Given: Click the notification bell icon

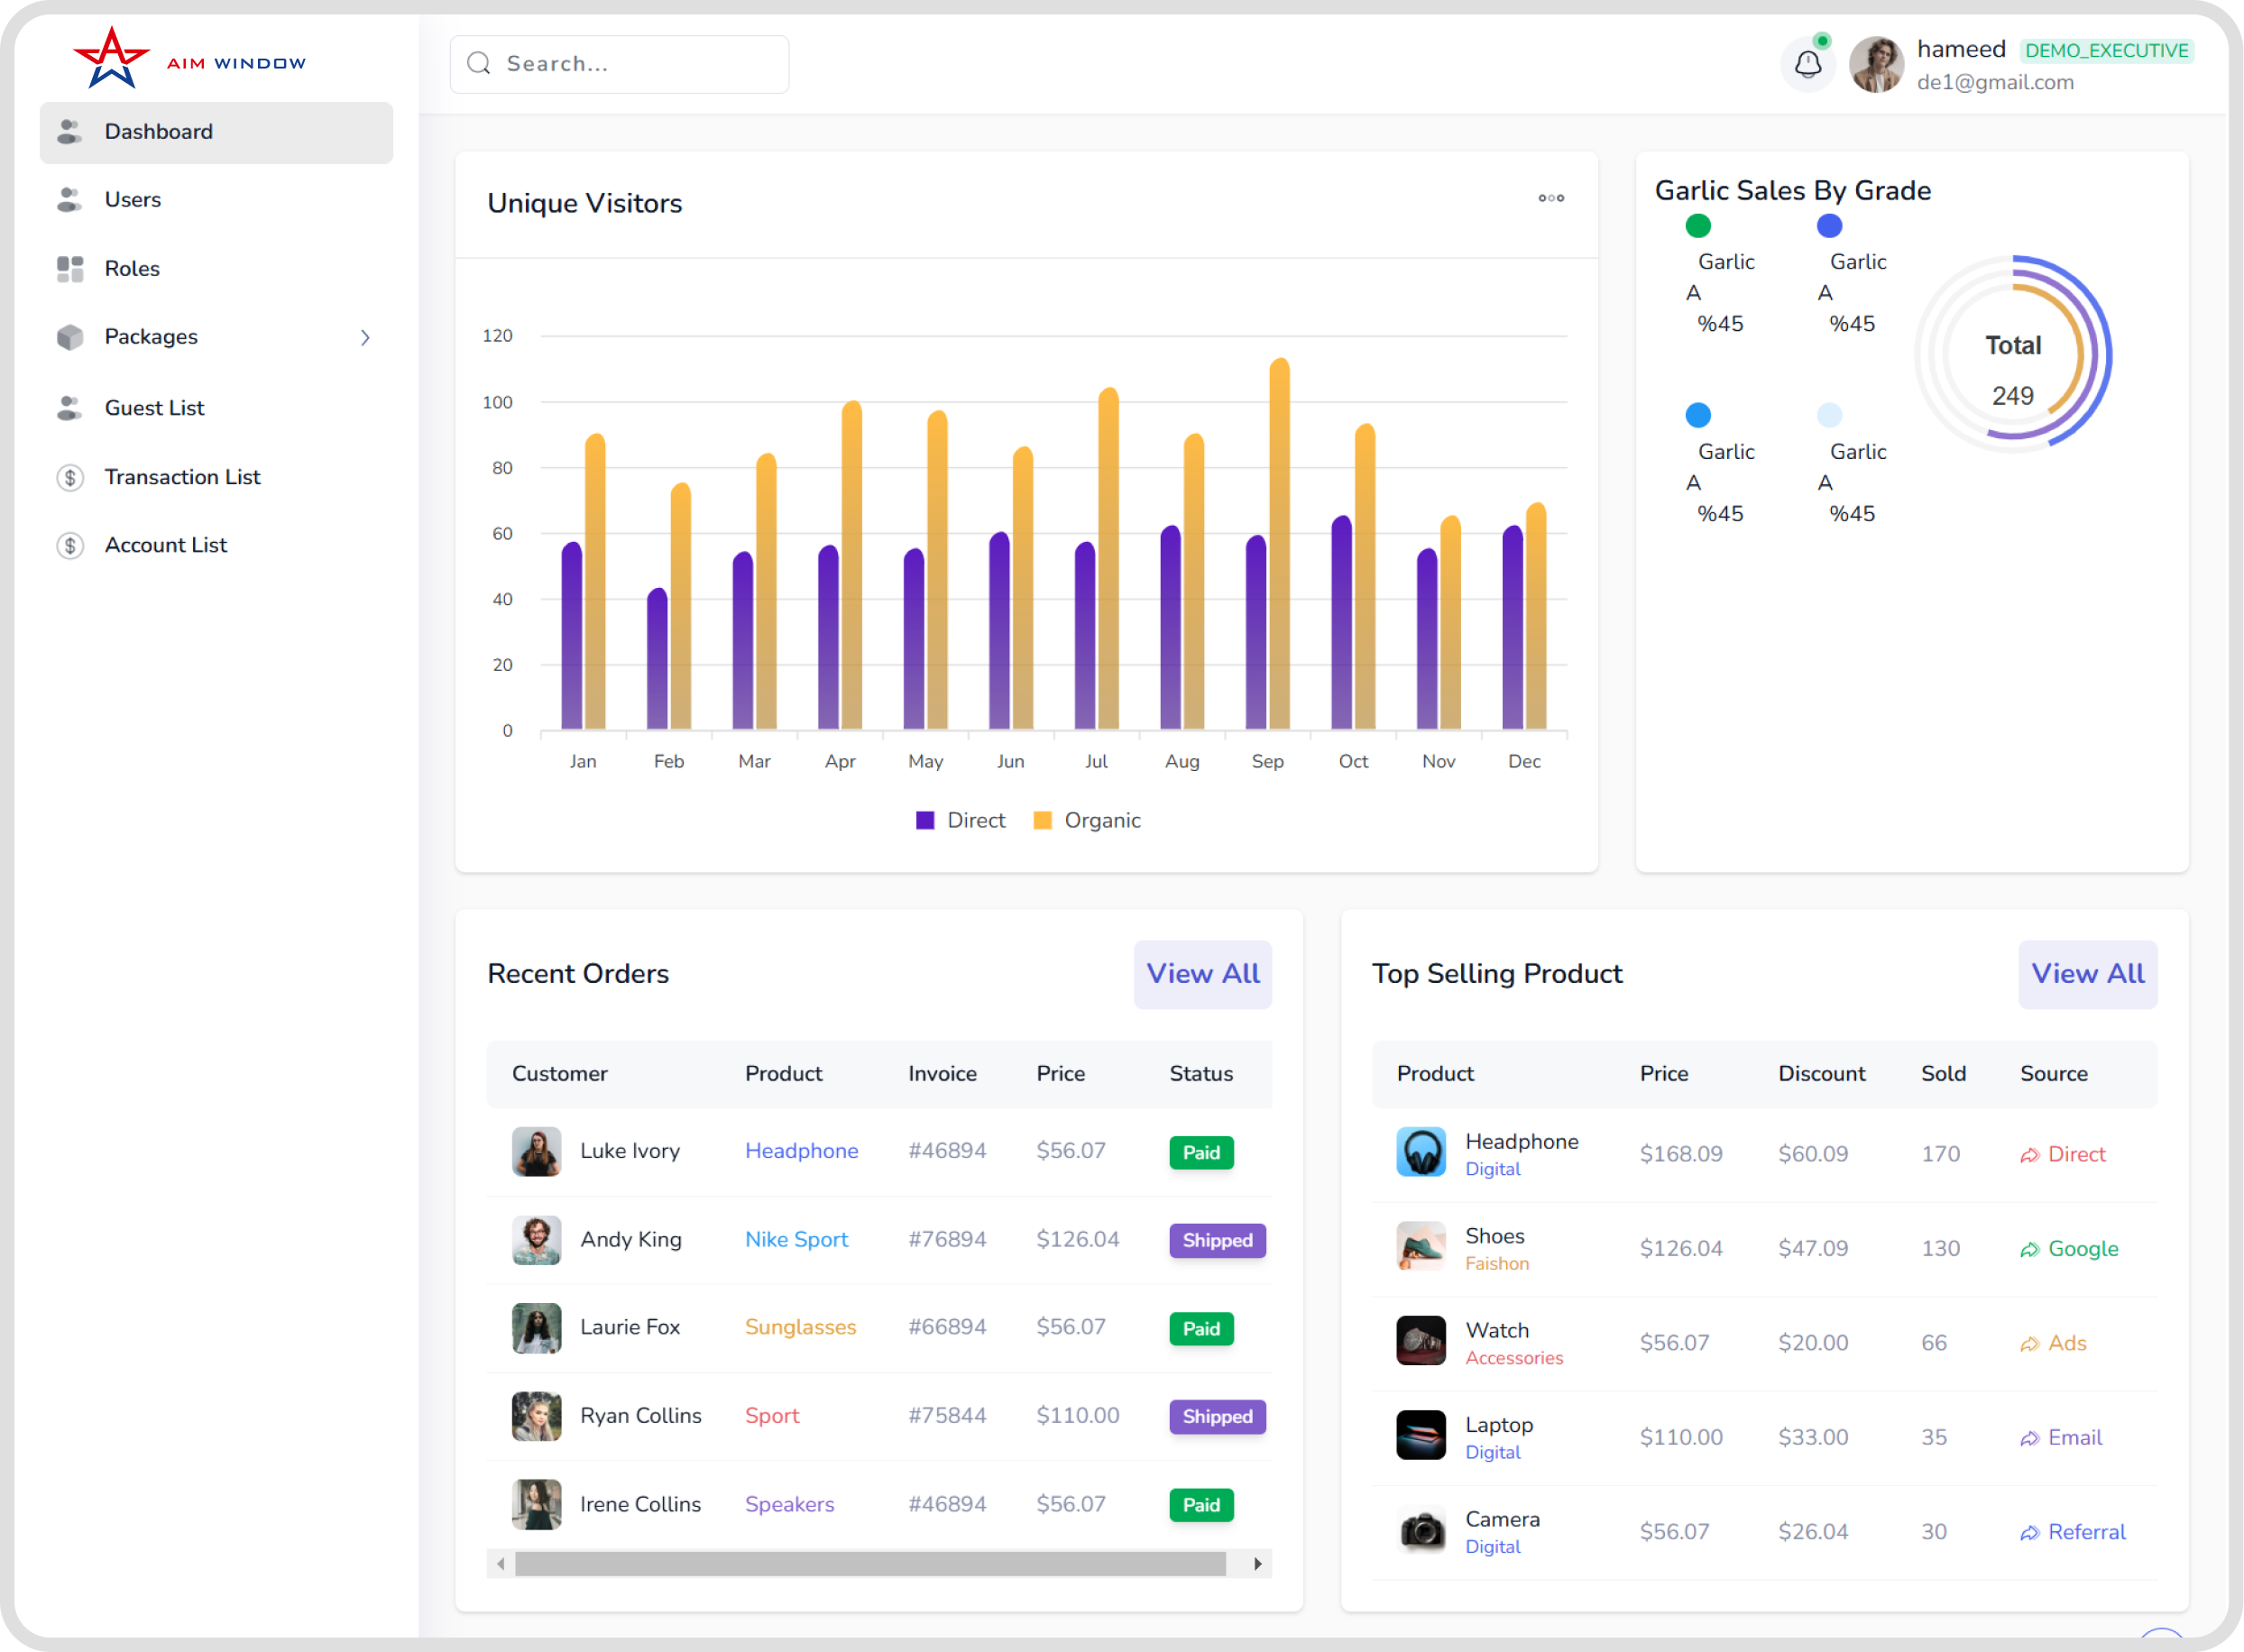Looking at the screenshot, I should pyautogui.click(x=1807, y=65).
